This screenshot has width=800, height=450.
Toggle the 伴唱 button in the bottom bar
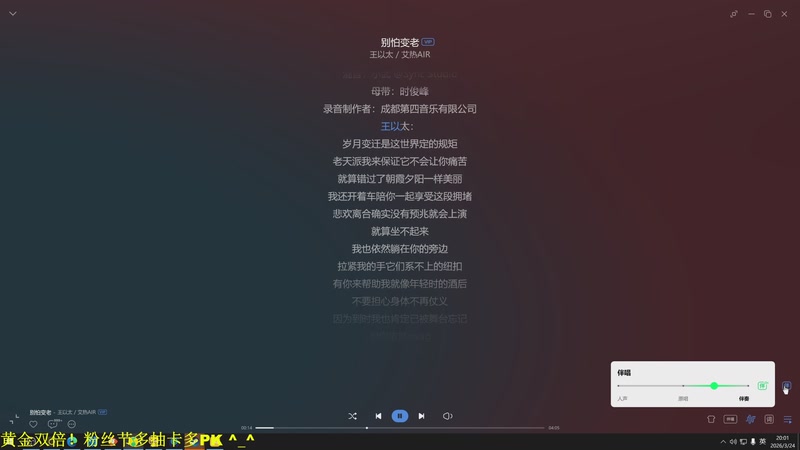click(730, 419)
